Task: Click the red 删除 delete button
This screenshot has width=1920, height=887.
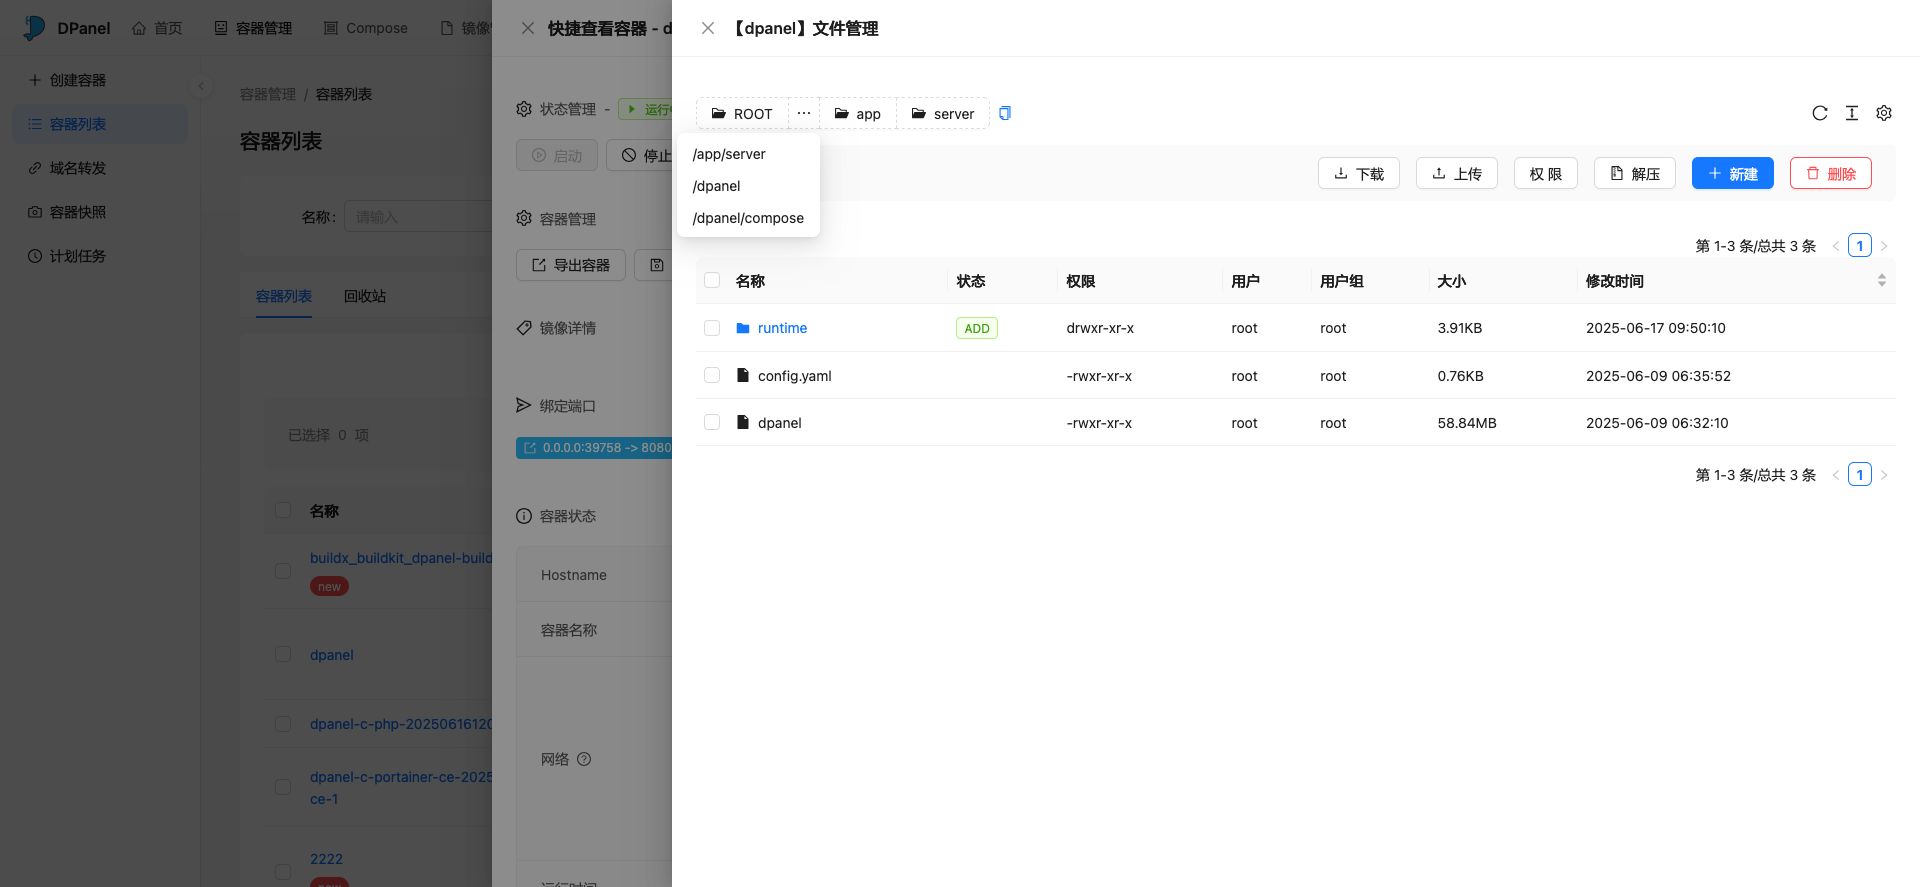Action: 1830,173
